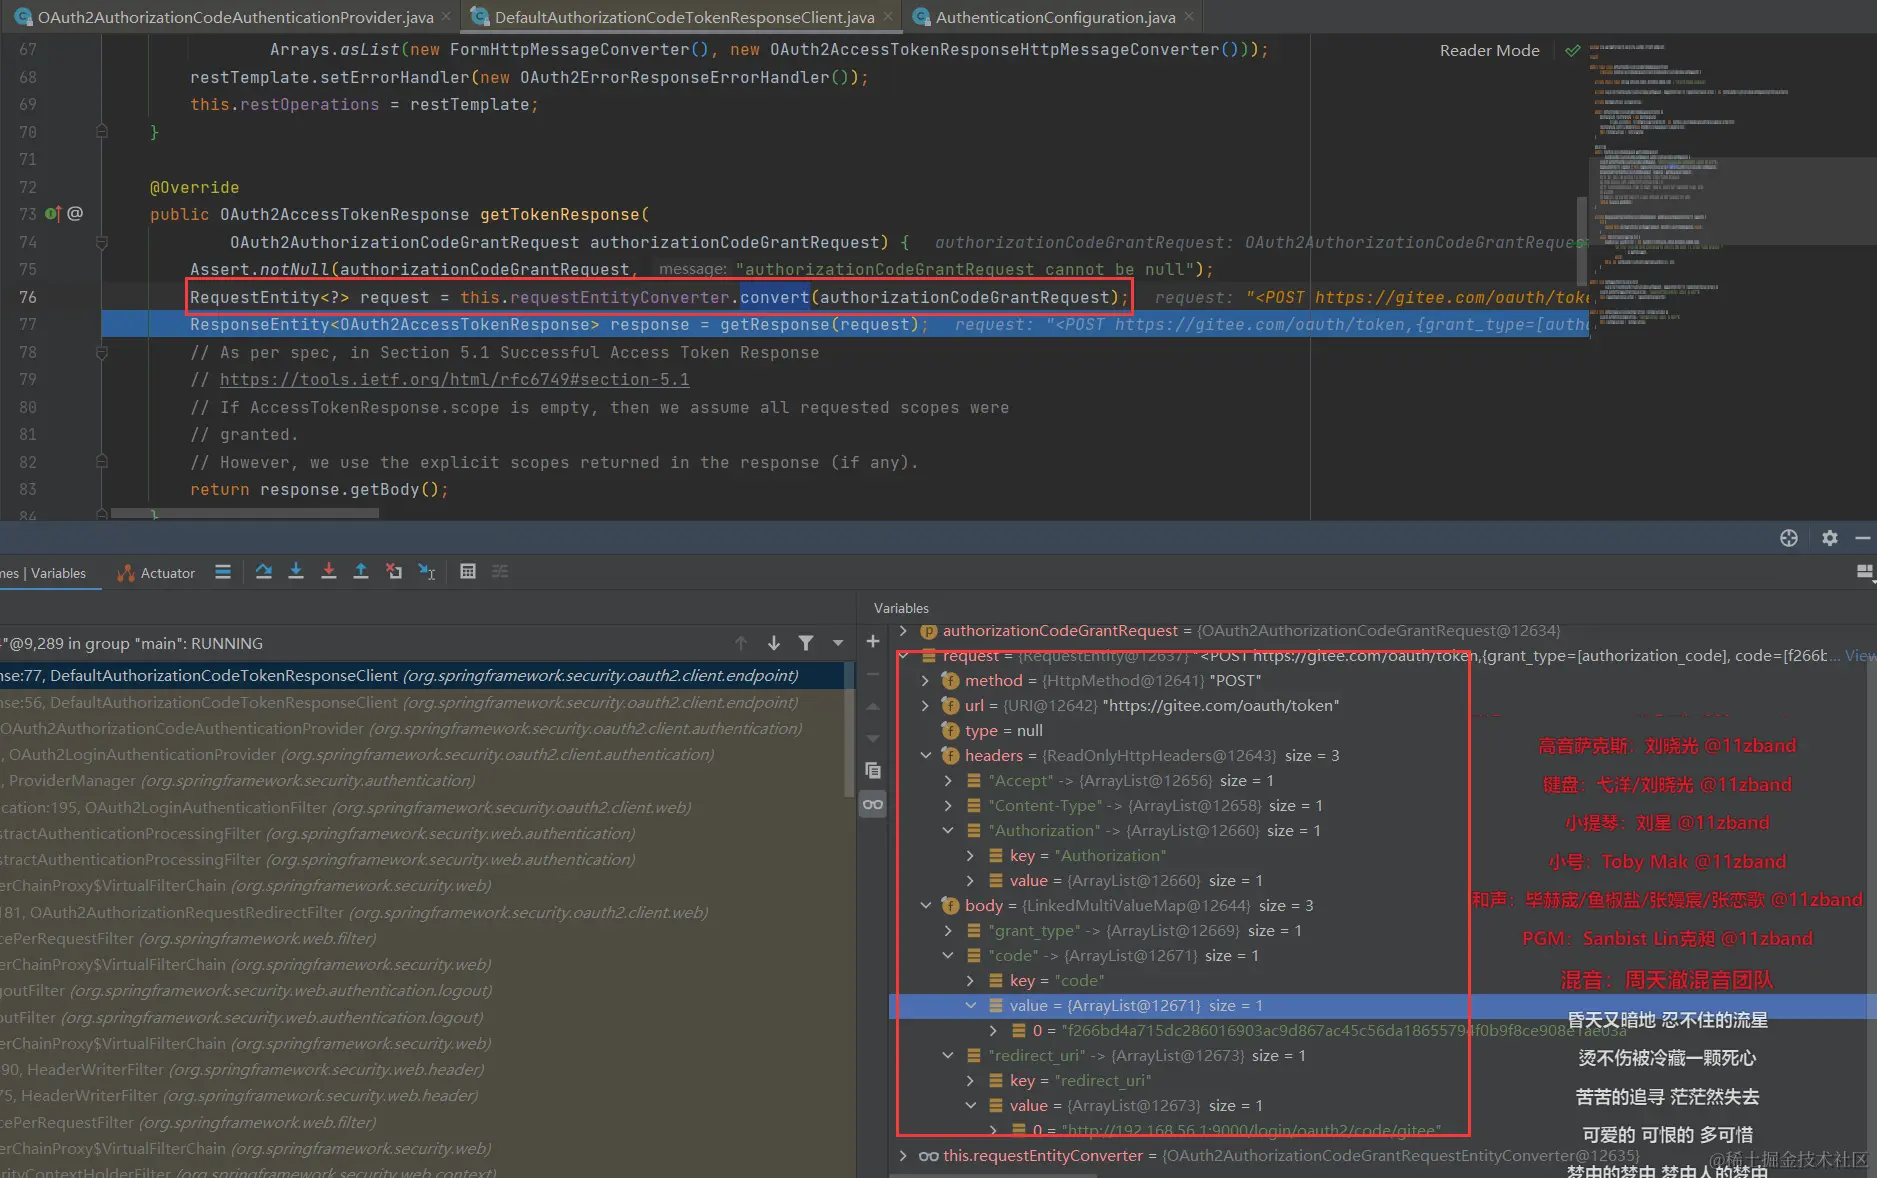
Task: Expand the "Accept" header entry
Action: click(x=948, y=780)
